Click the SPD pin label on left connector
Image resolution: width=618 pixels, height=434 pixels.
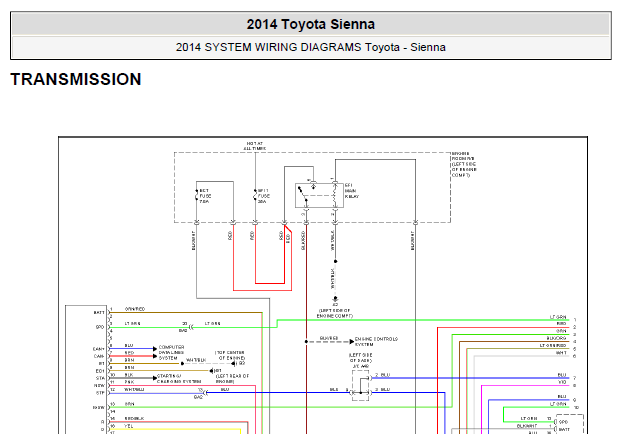click(100, 327)
